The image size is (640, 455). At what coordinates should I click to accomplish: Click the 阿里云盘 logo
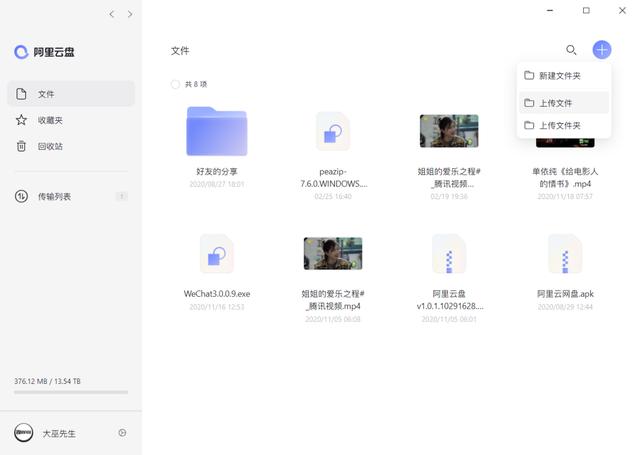click(x=44, y=52)
